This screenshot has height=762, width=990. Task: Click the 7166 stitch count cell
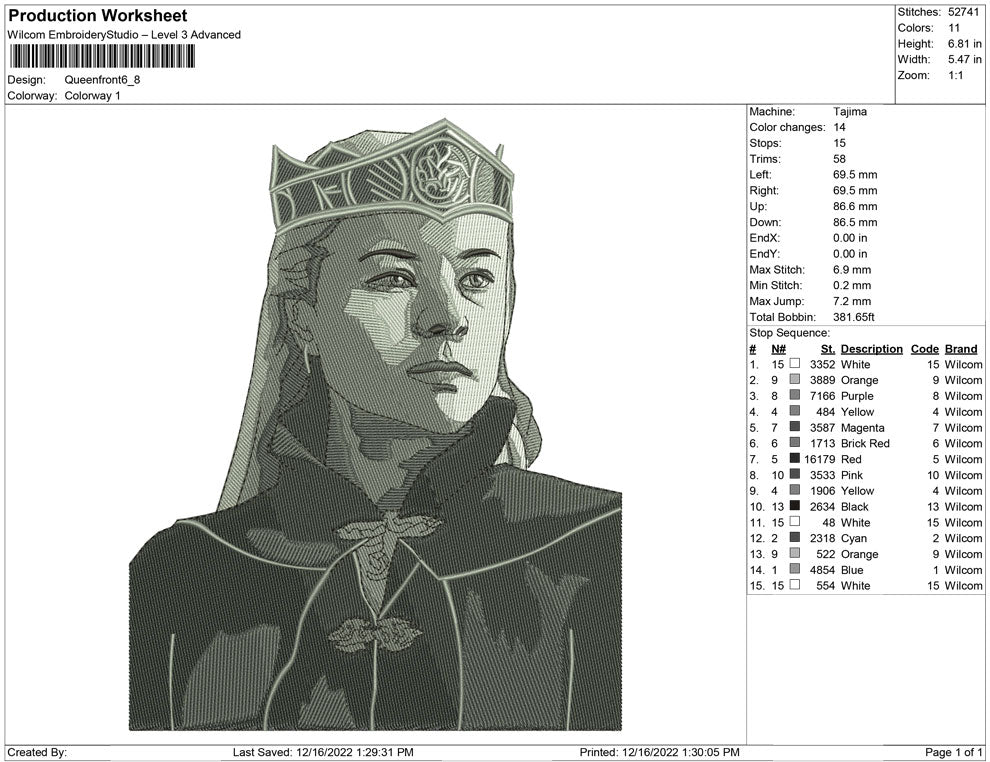click(x=823, y=396)
